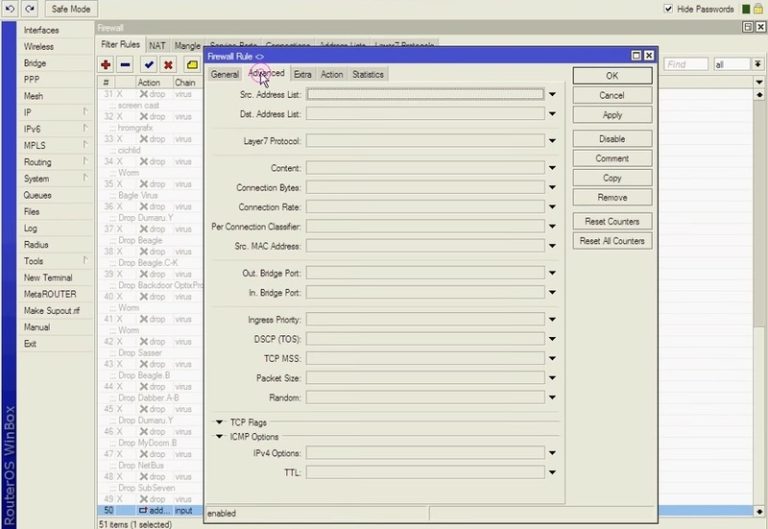
Task: Open the Filter Rules tab
Action: click(x=120, y=45)
